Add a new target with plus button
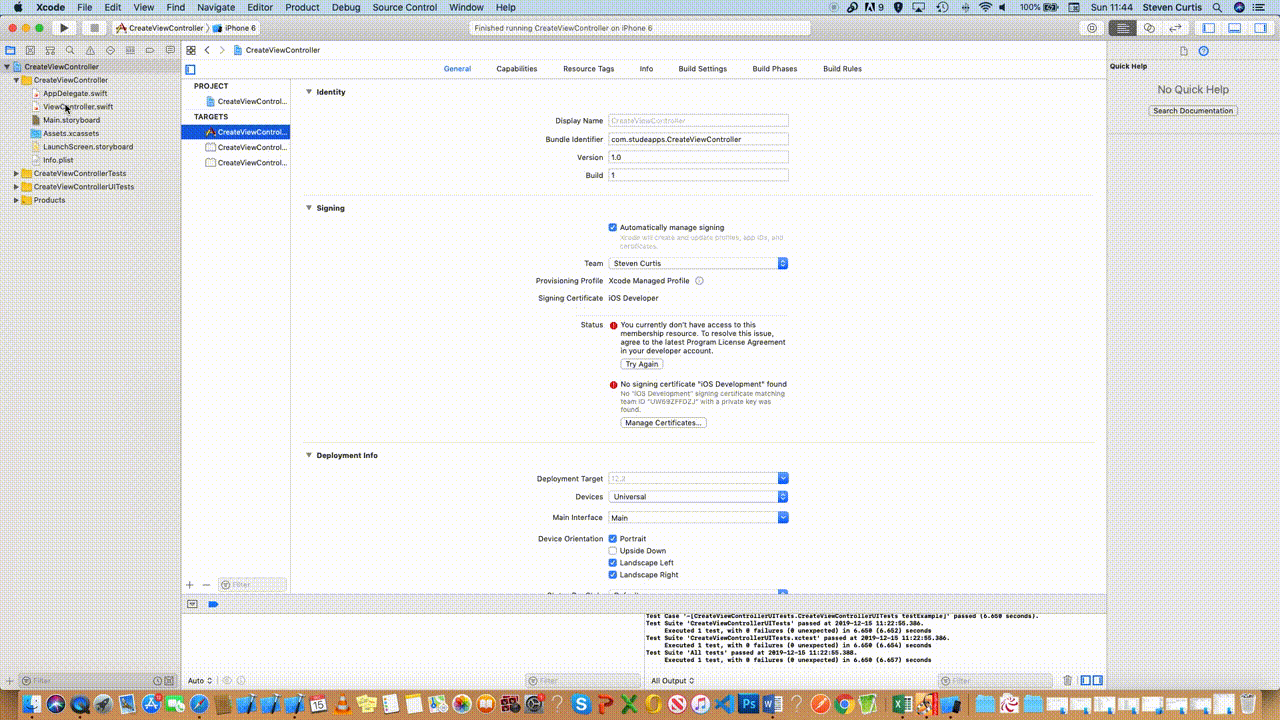 [x=190, y=585]
